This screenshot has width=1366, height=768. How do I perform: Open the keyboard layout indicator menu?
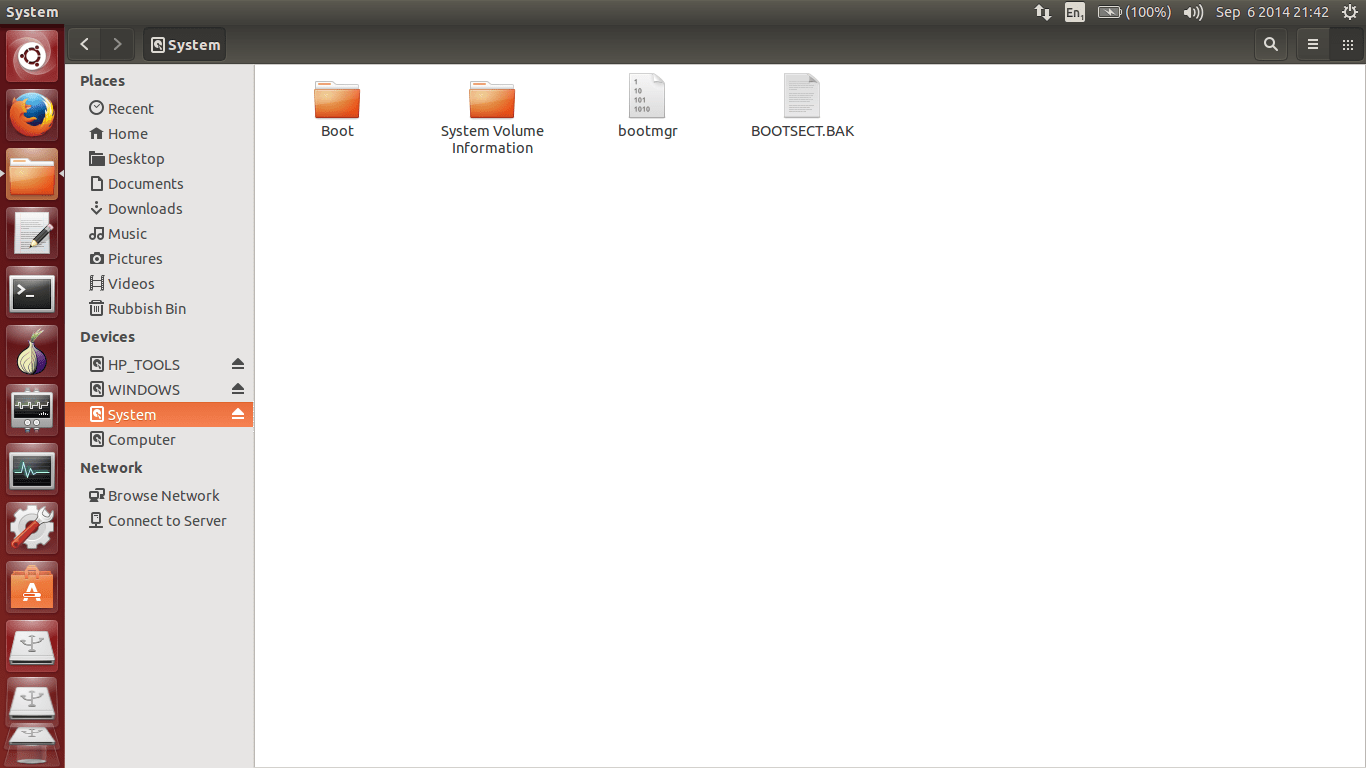point(1074,12)
